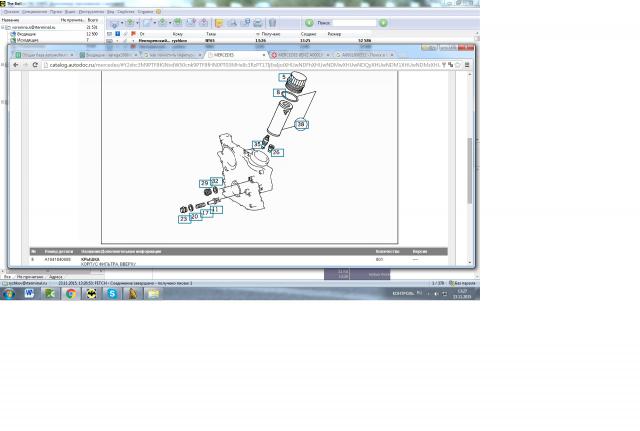640x431 pixels.
Task: Collapse the mail account folder tree
Action: (x=5, y=27)
